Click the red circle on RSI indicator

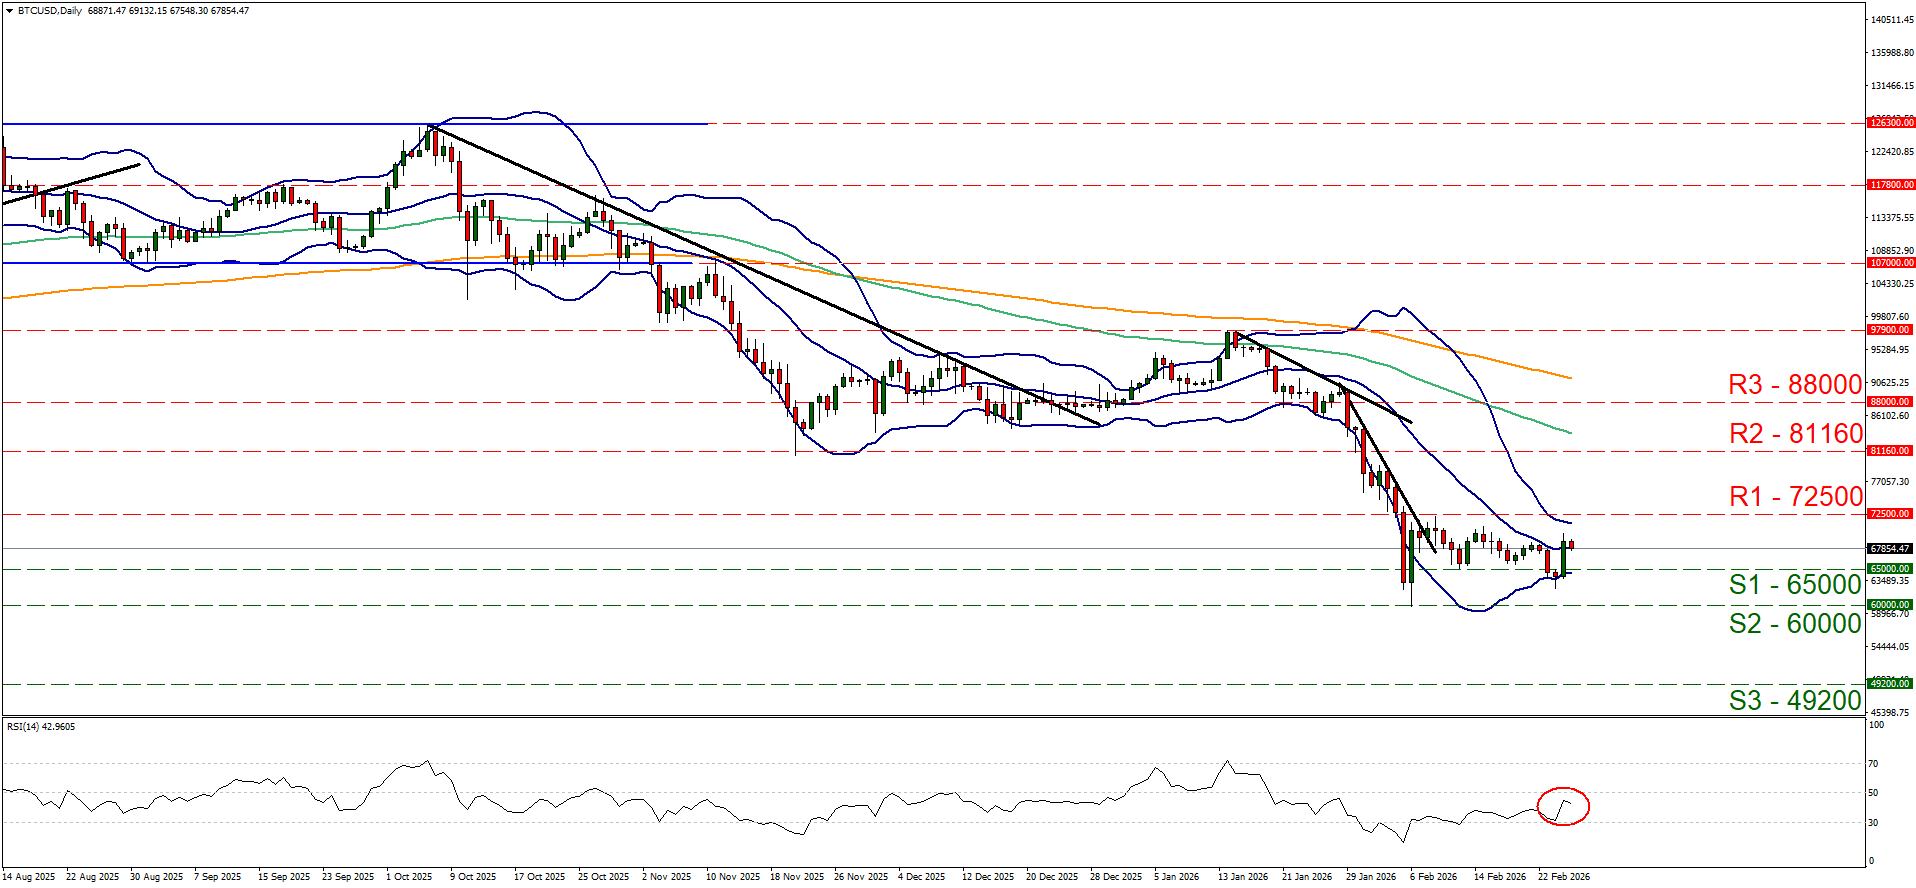[1562, 806]
